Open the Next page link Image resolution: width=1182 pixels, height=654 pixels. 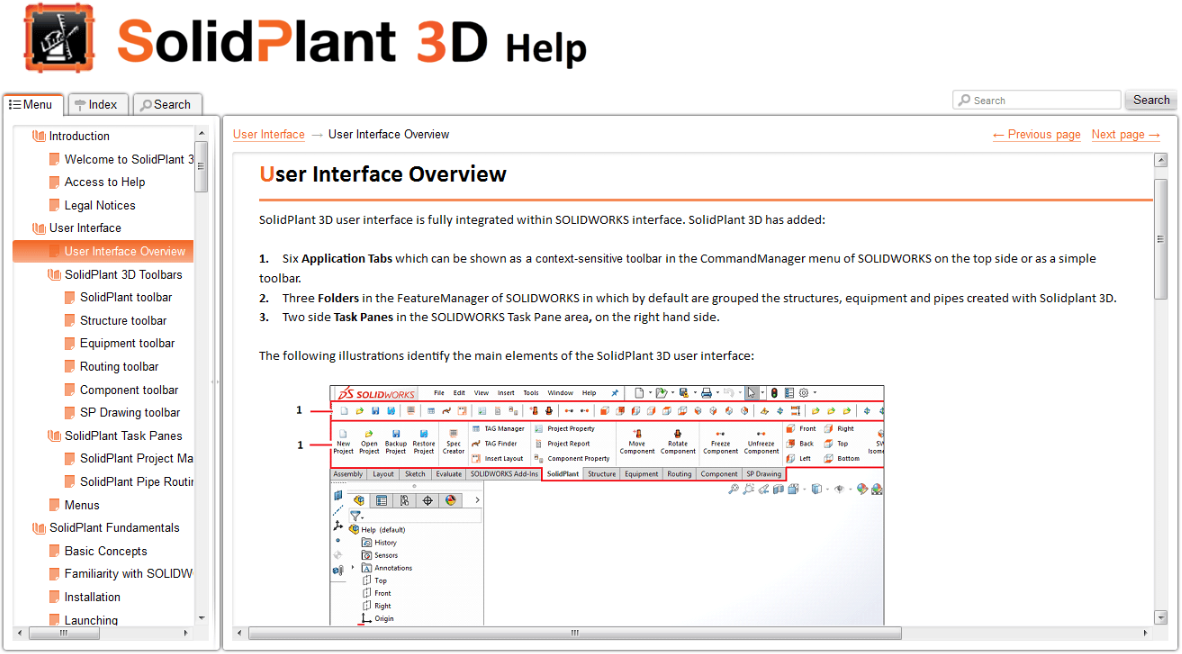click(x=1125, y=134)
